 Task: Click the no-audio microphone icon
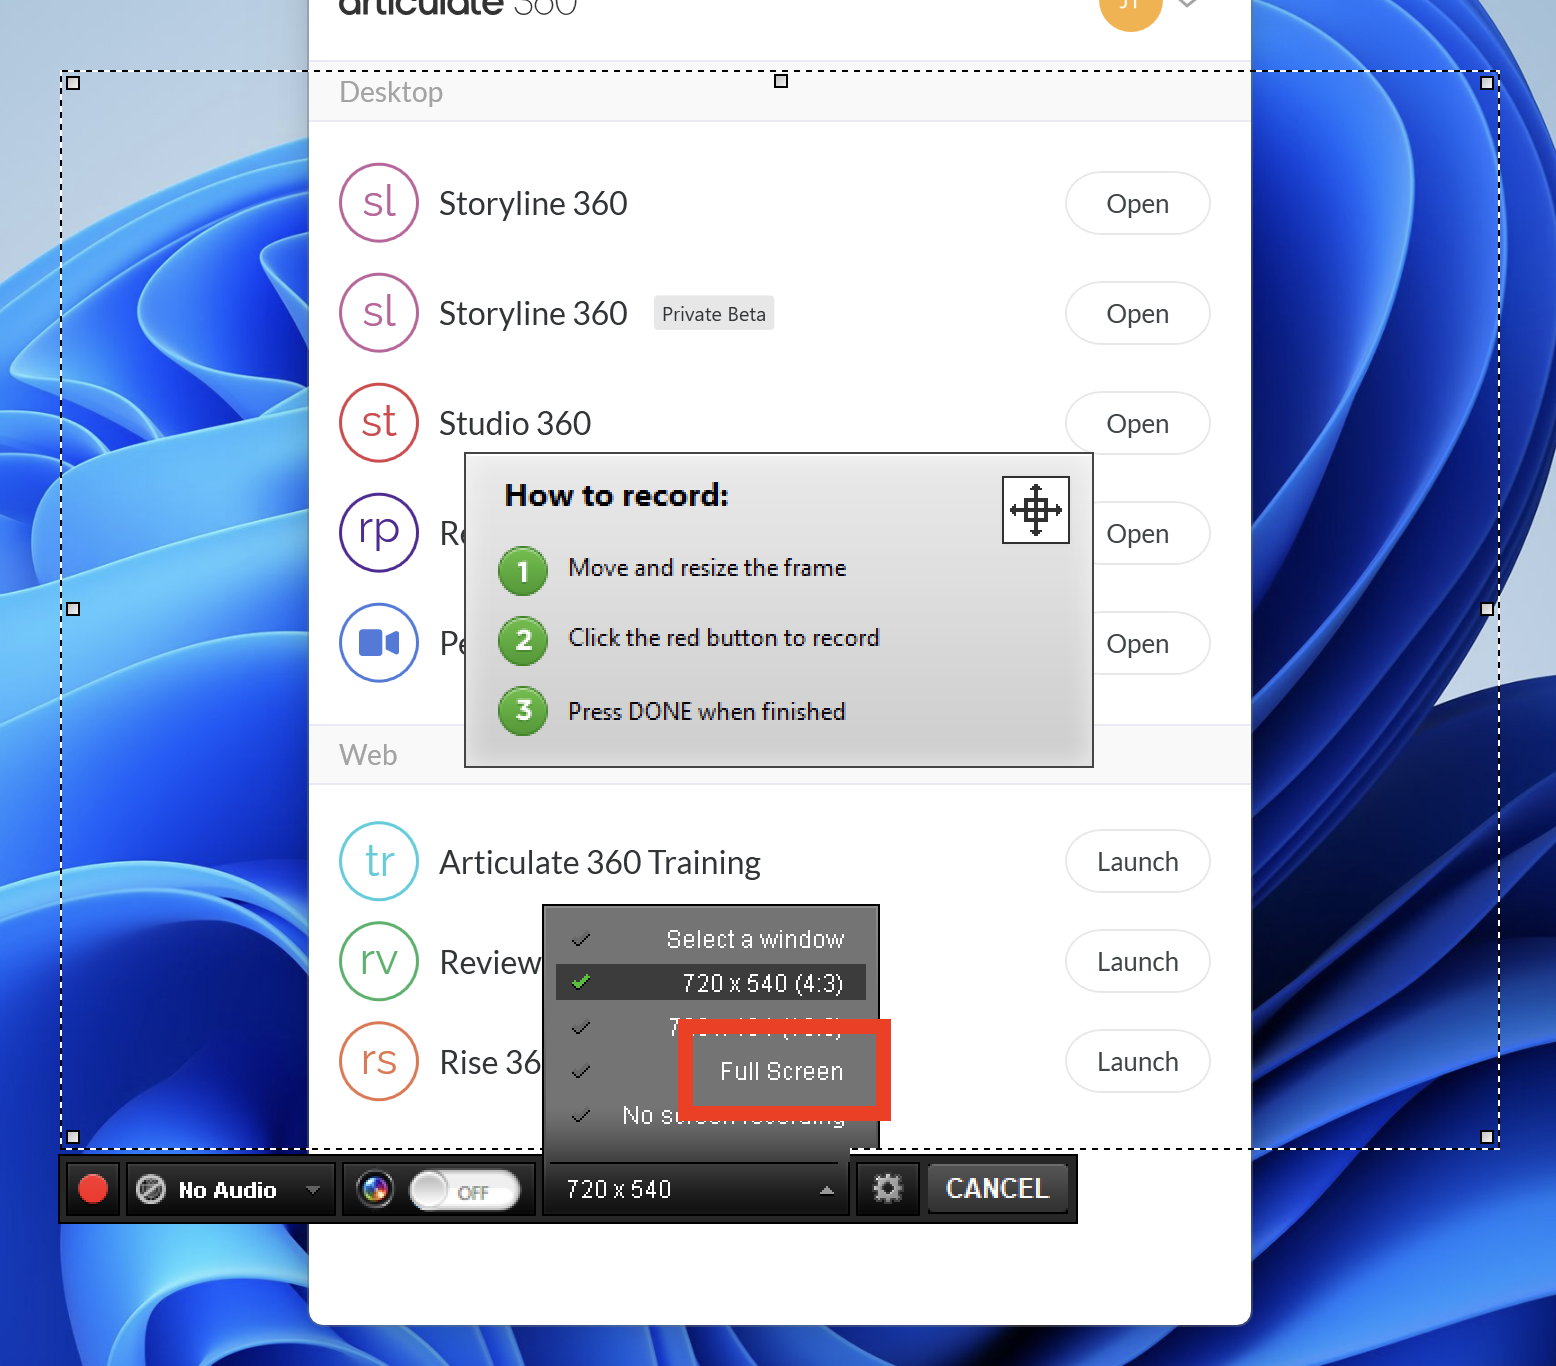point(150,1189)
